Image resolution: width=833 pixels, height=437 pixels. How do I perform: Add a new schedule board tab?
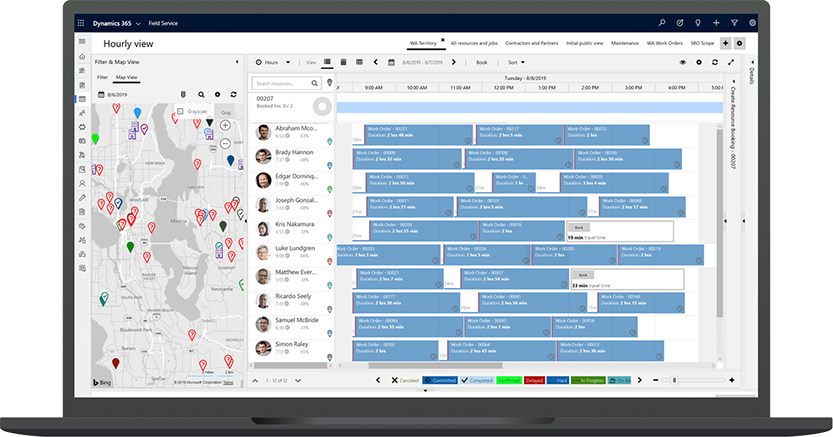coord(725,44)
